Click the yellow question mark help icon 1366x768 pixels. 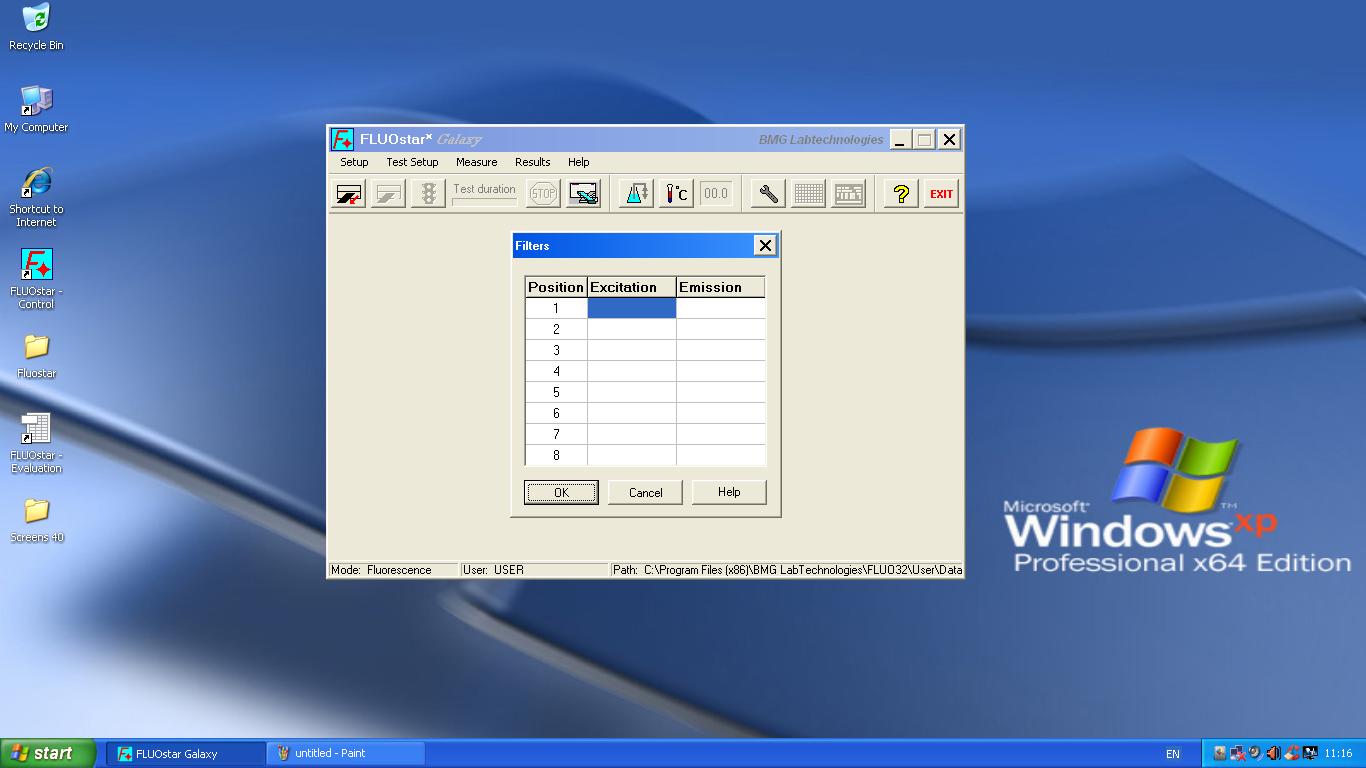click(x=901, y=194)
